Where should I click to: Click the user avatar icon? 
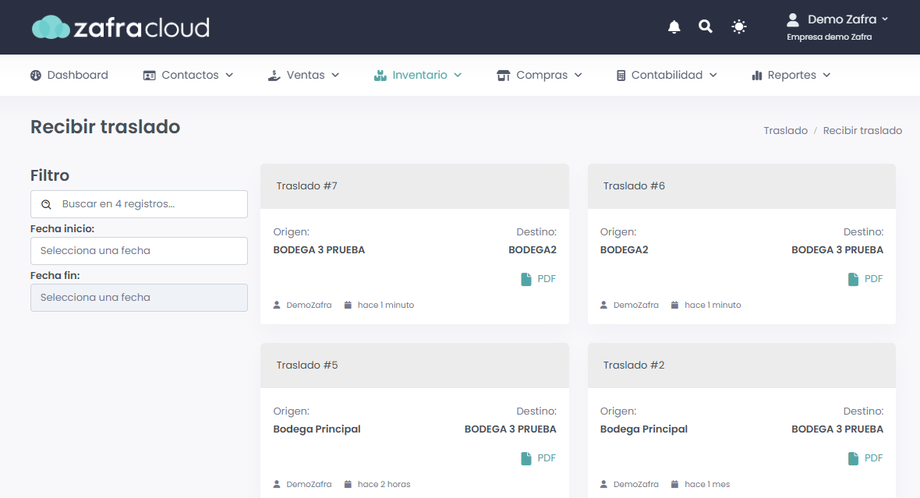coord(793,19)
